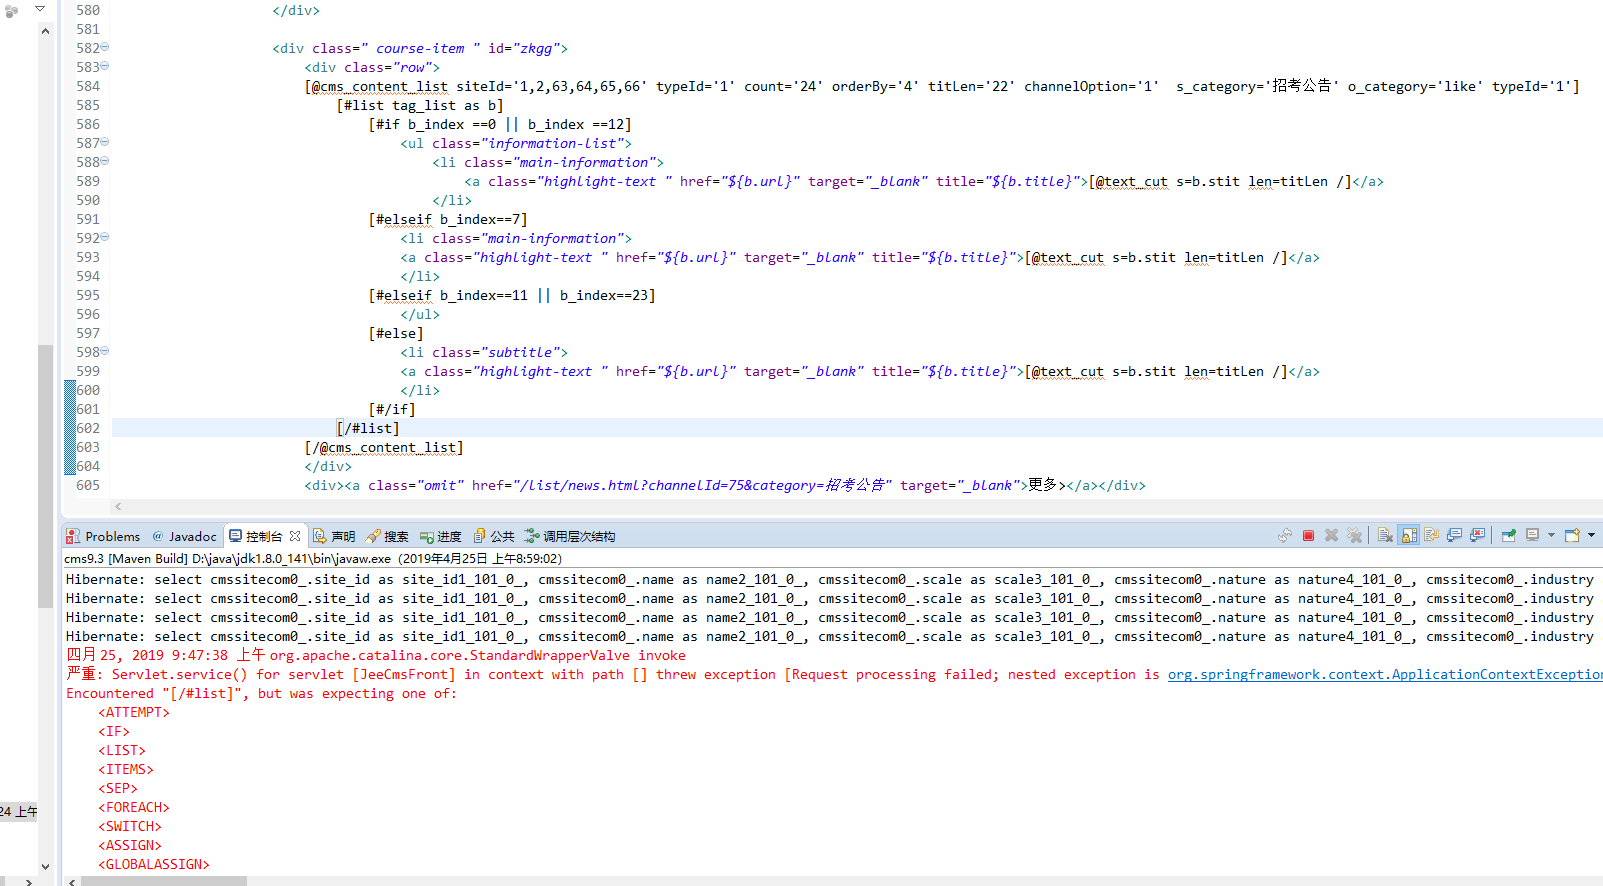1603x886 pixels.
Task: Collapse code fold at line 598
Action: coord(105,352)
